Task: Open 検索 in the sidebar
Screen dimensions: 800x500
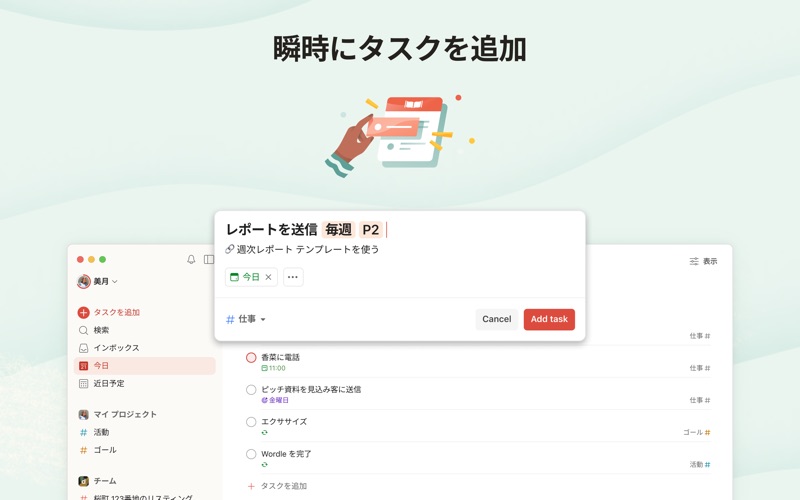Action: pos(101,330)
